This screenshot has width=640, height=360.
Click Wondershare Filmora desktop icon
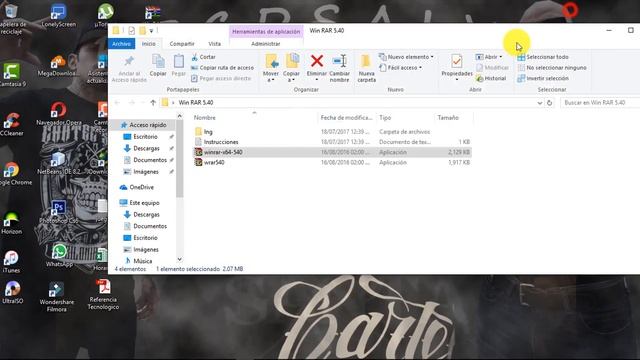point(57,297)
